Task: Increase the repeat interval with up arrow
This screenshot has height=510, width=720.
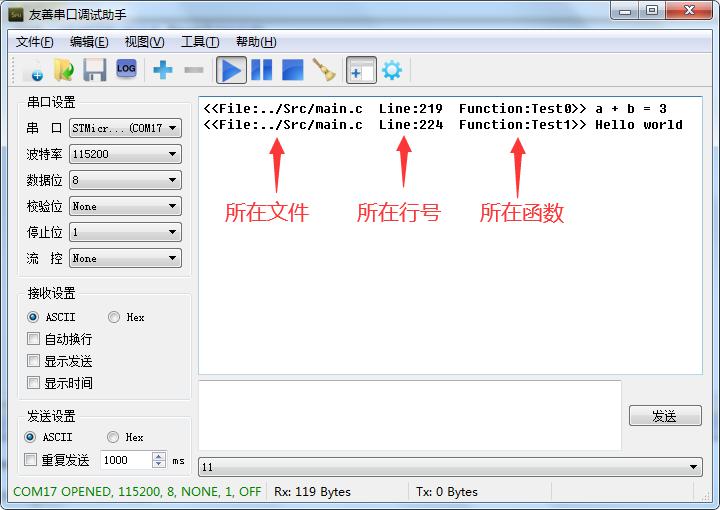Action: coord(159,456)
